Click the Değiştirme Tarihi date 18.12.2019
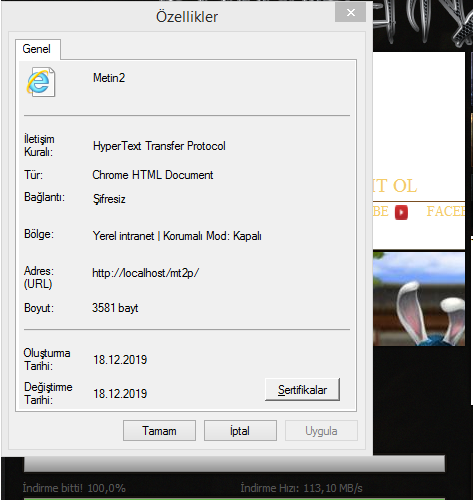473x500 pixels. coord(120,394)
